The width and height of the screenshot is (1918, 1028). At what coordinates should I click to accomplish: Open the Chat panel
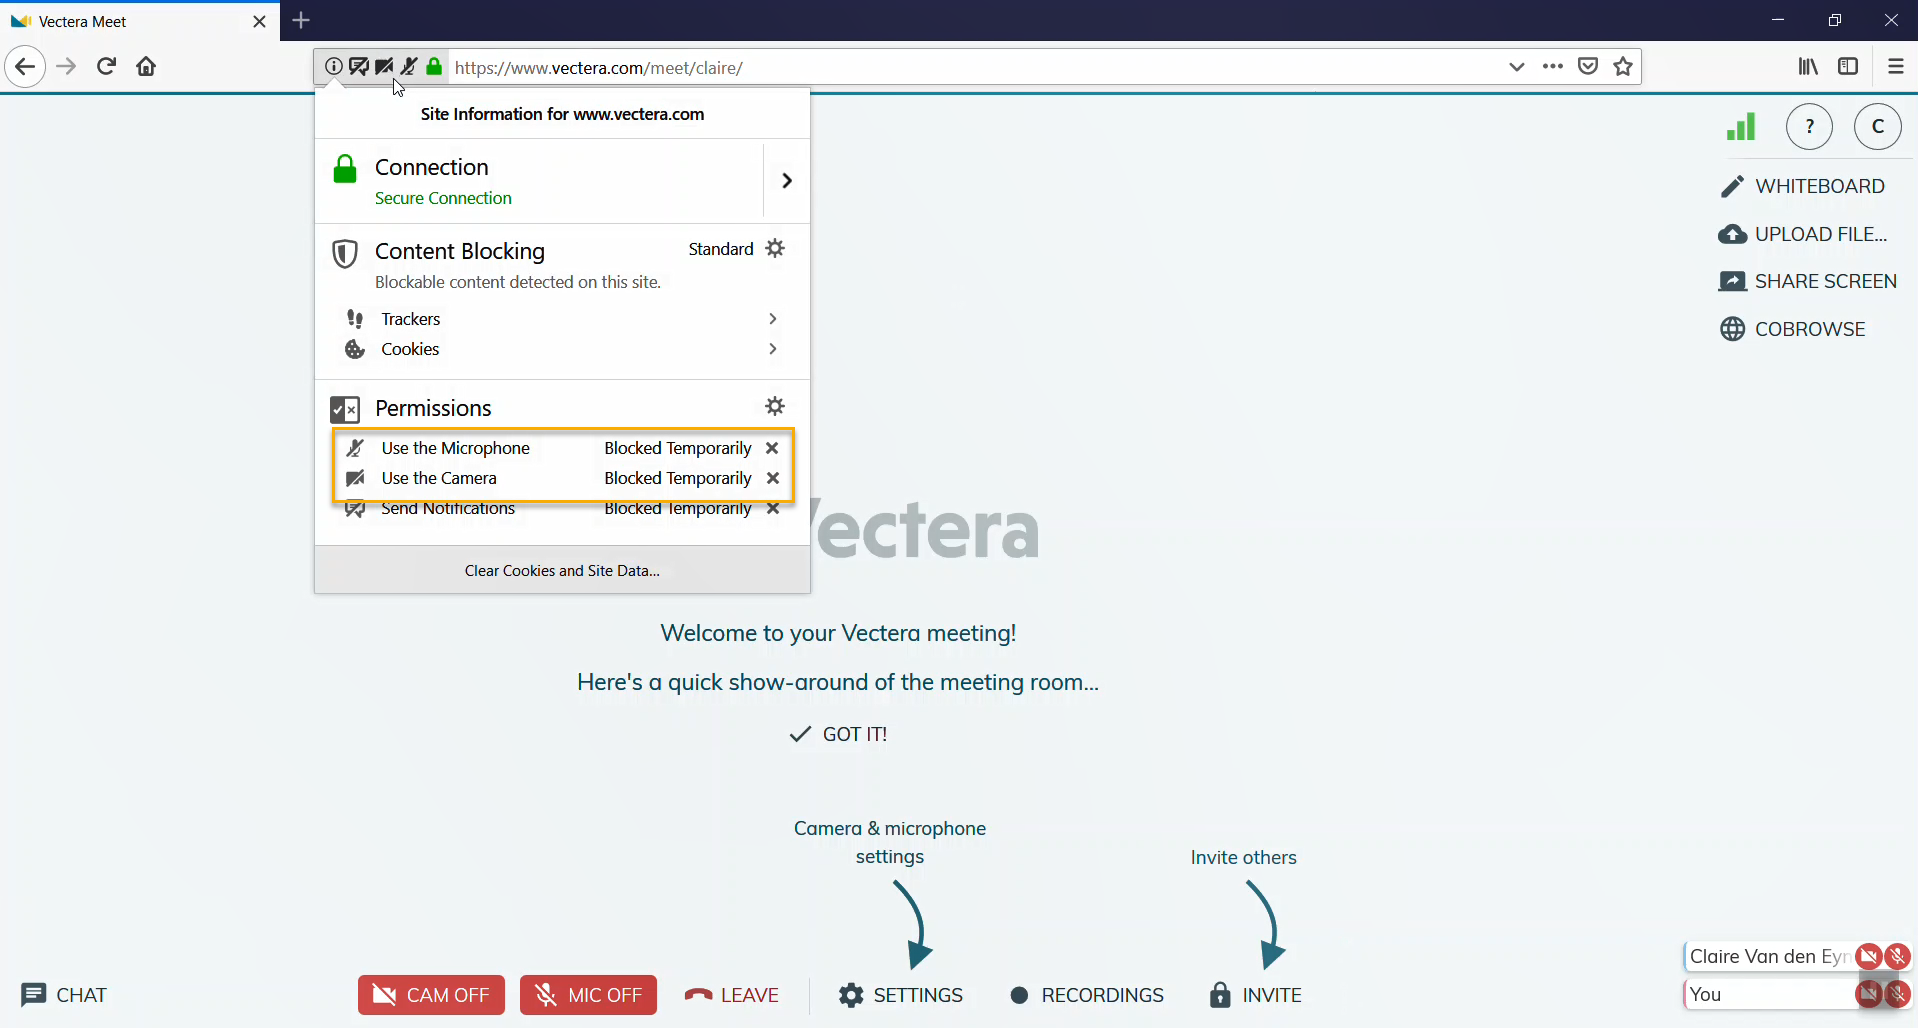[x=64, y=995]
